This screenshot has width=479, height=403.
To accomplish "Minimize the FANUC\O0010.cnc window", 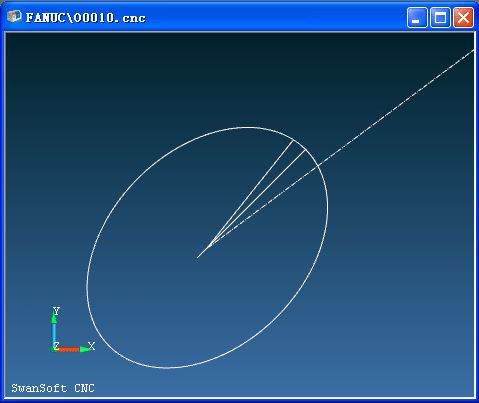I will pyautogui.click(x=417, y=18).
